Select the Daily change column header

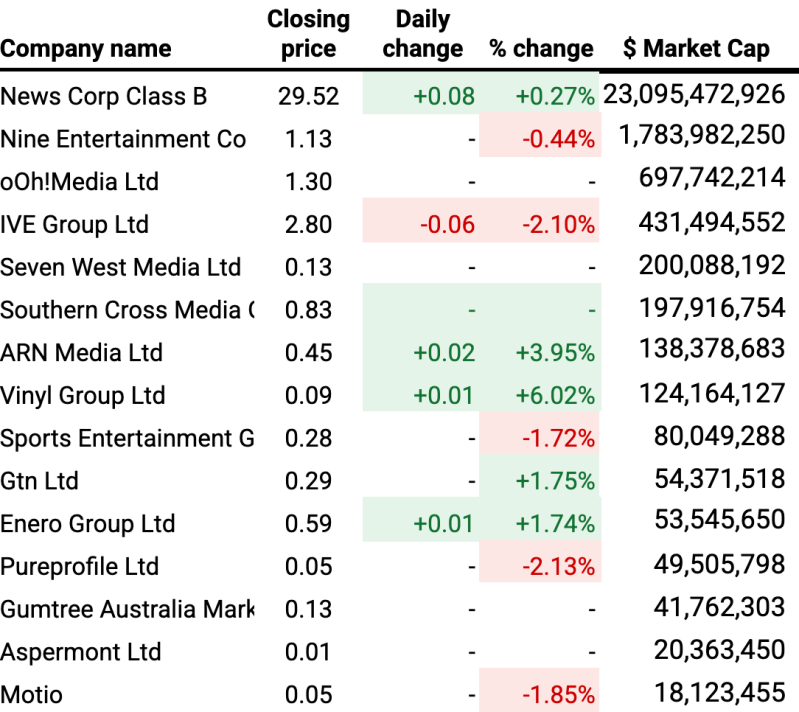(422, 34)
